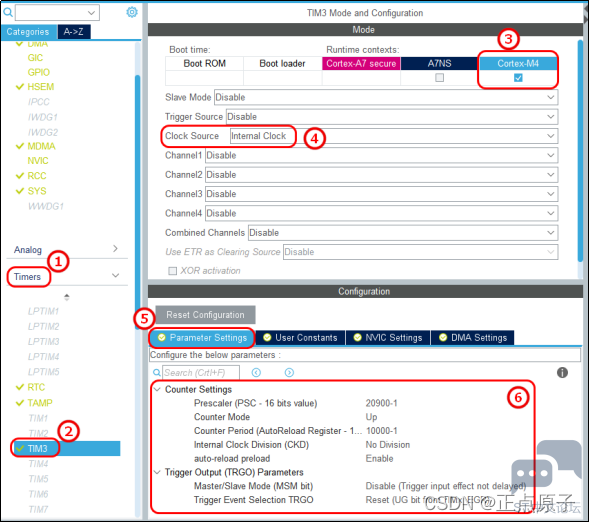Click the Reset Configuration button
The image size is (590, 523).
click(205, 315)
